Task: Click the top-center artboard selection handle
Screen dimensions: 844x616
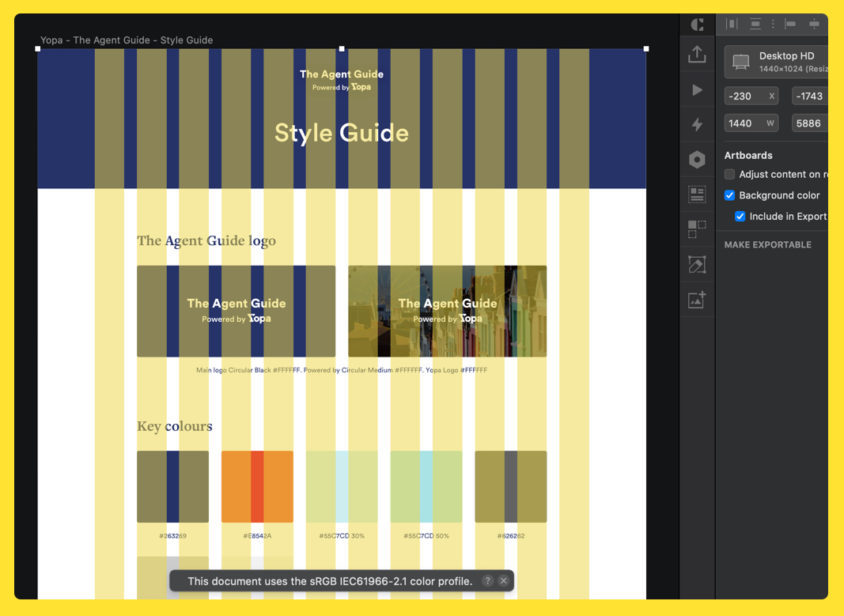Action: [x=342, y=48]
